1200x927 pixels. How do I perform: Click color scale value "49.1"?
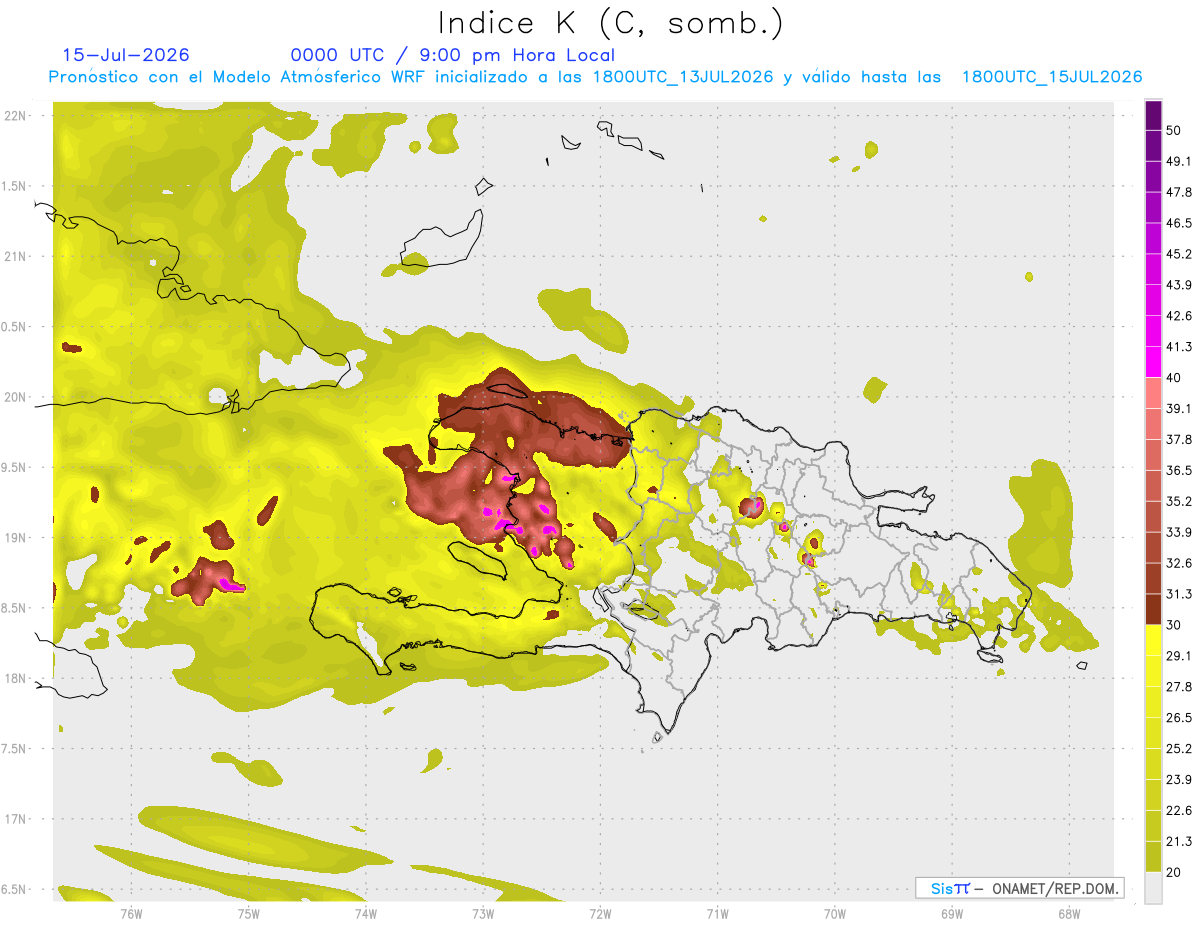(1179, 161)
